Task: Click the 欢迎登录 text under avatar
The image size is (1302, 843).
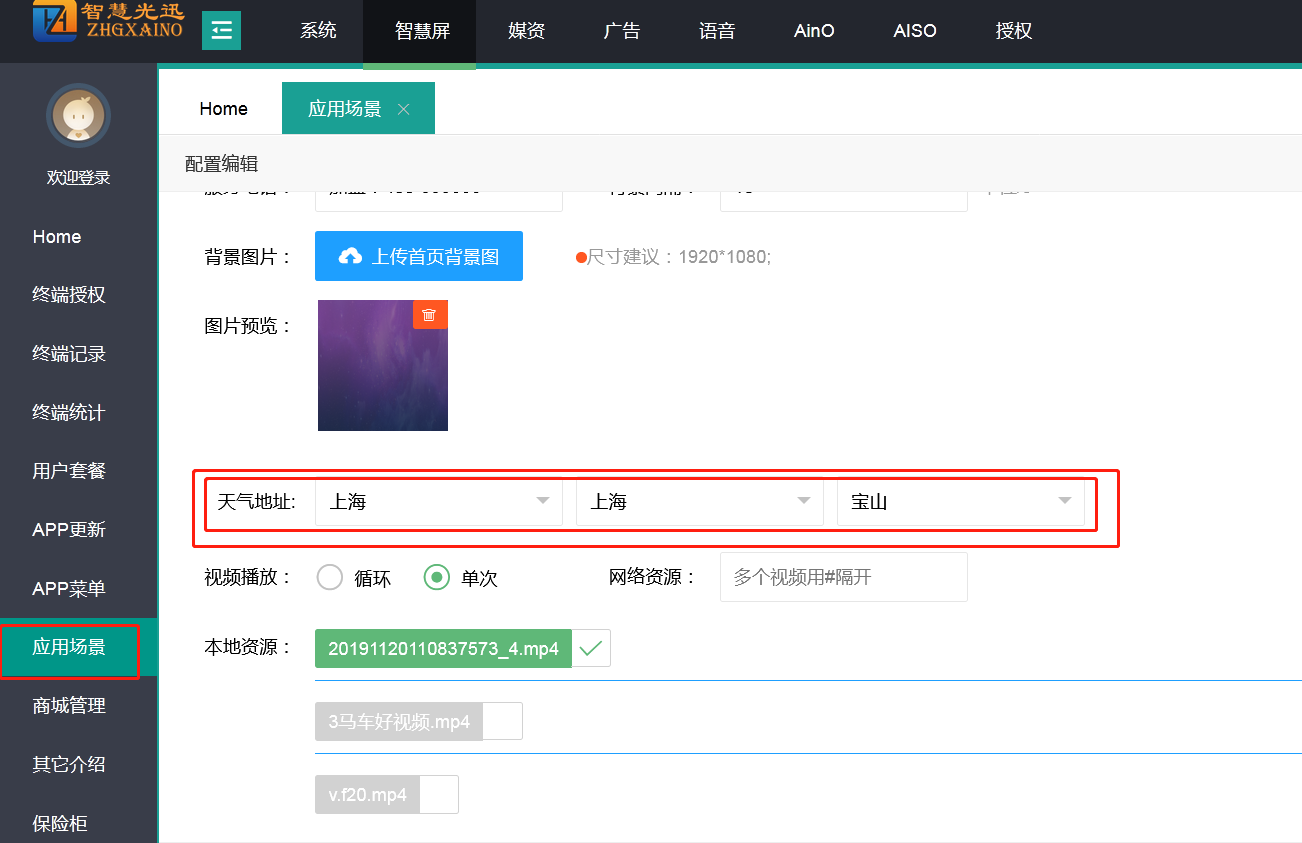Action: click(x=78, y=178)
